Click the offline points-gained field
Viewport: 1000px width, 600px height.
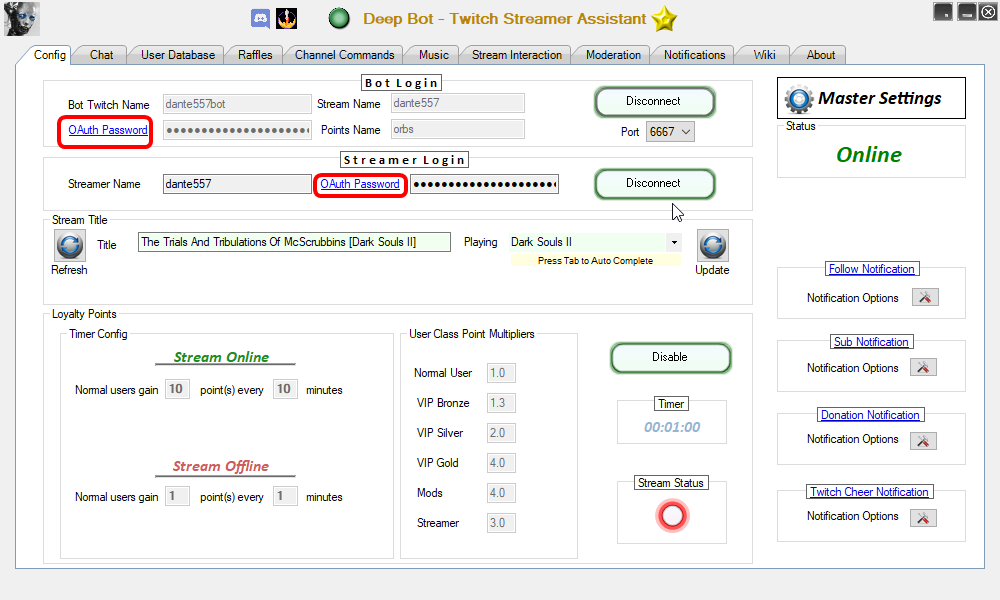[x=177, y=496]
